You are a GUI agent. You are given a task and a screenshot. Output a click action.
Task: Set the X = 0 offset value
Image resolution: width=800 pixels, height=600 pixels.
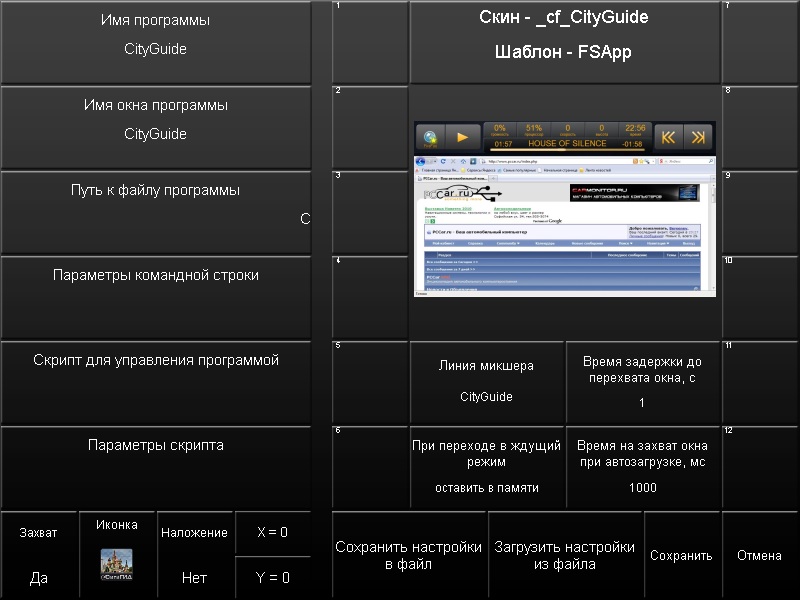(272, 533)
